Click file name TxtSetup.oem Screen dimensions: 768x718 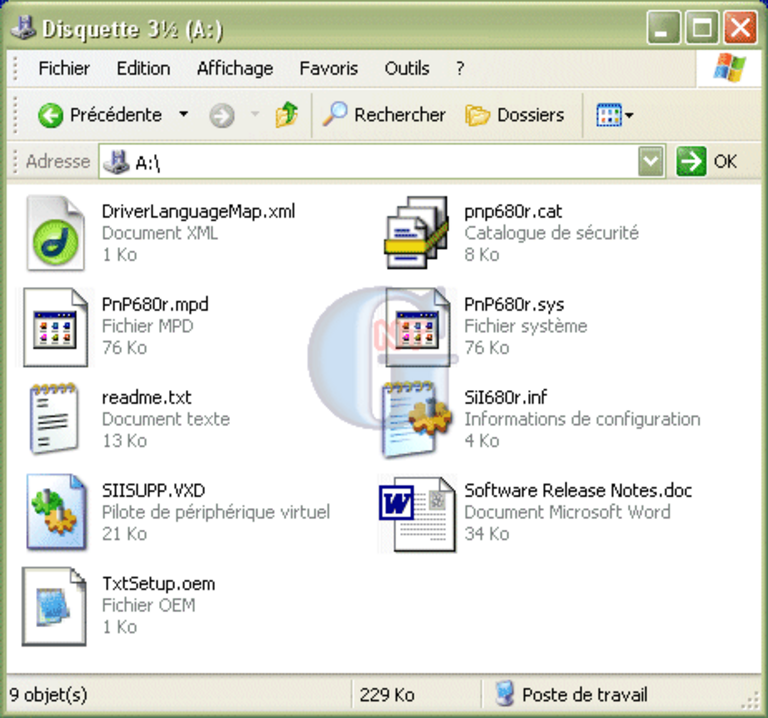click(x=158, y=584)
